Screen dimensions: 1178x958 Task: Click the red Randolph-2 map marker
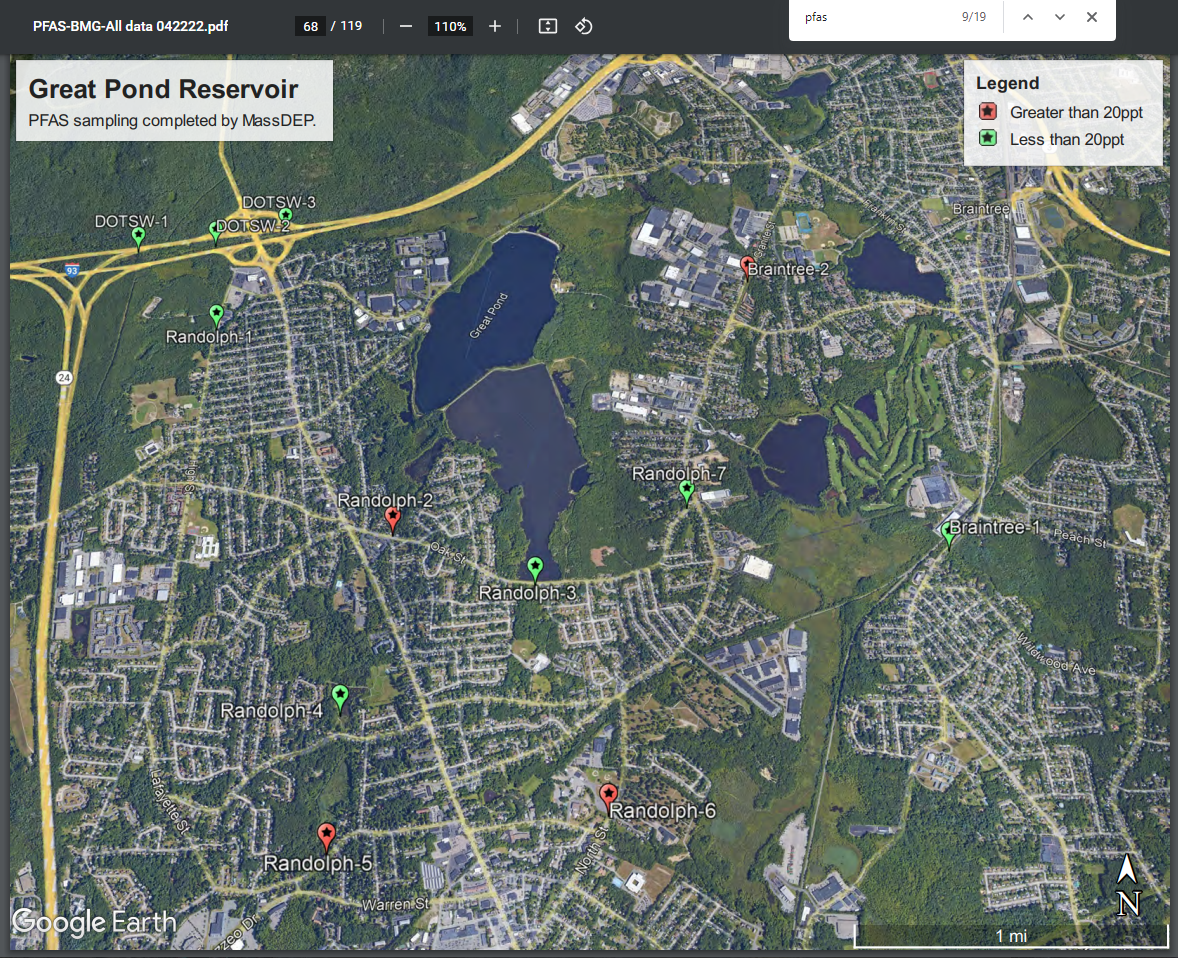tap(393, 517)
